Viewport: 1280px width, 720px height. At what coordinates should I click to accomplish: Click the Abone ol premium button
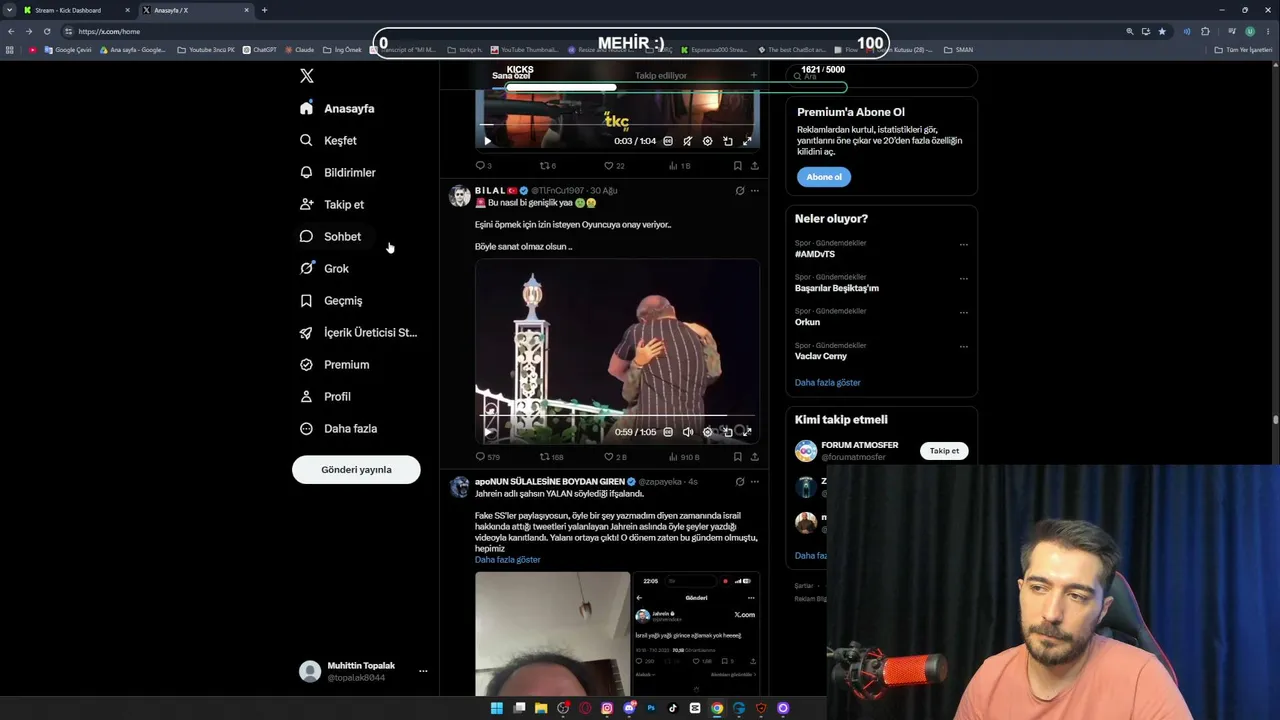click(x=824, y=177)
